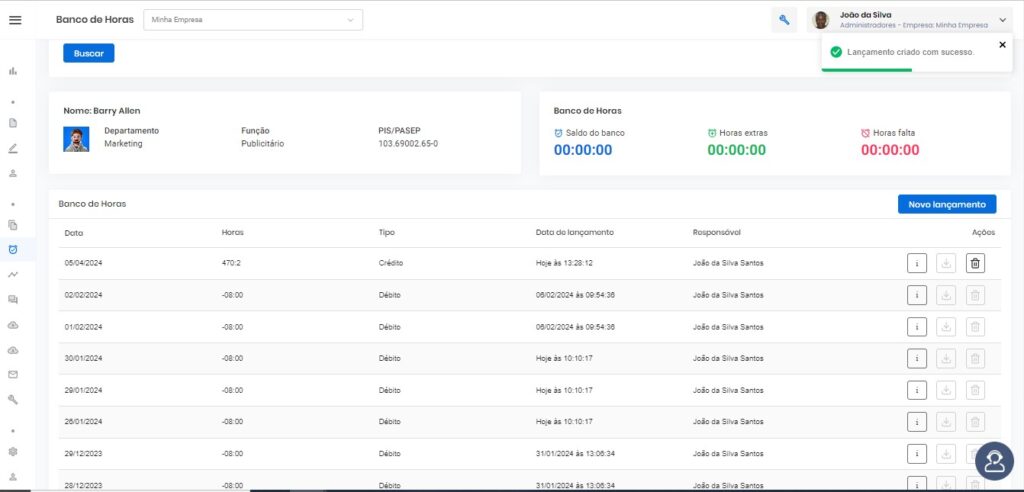Click the Tipo column header
Screen dimensions: 1024x492
click(x=387, y=233)
